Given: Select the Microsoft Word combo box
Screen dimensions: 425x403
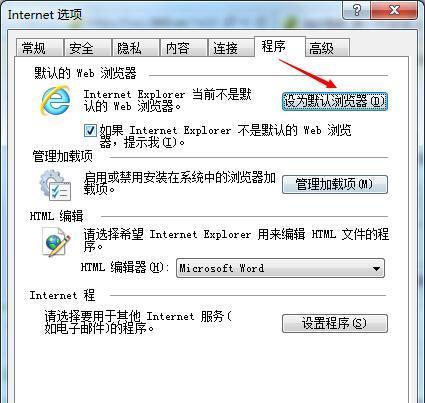Looking at the screenshot, I should point(280,268).
